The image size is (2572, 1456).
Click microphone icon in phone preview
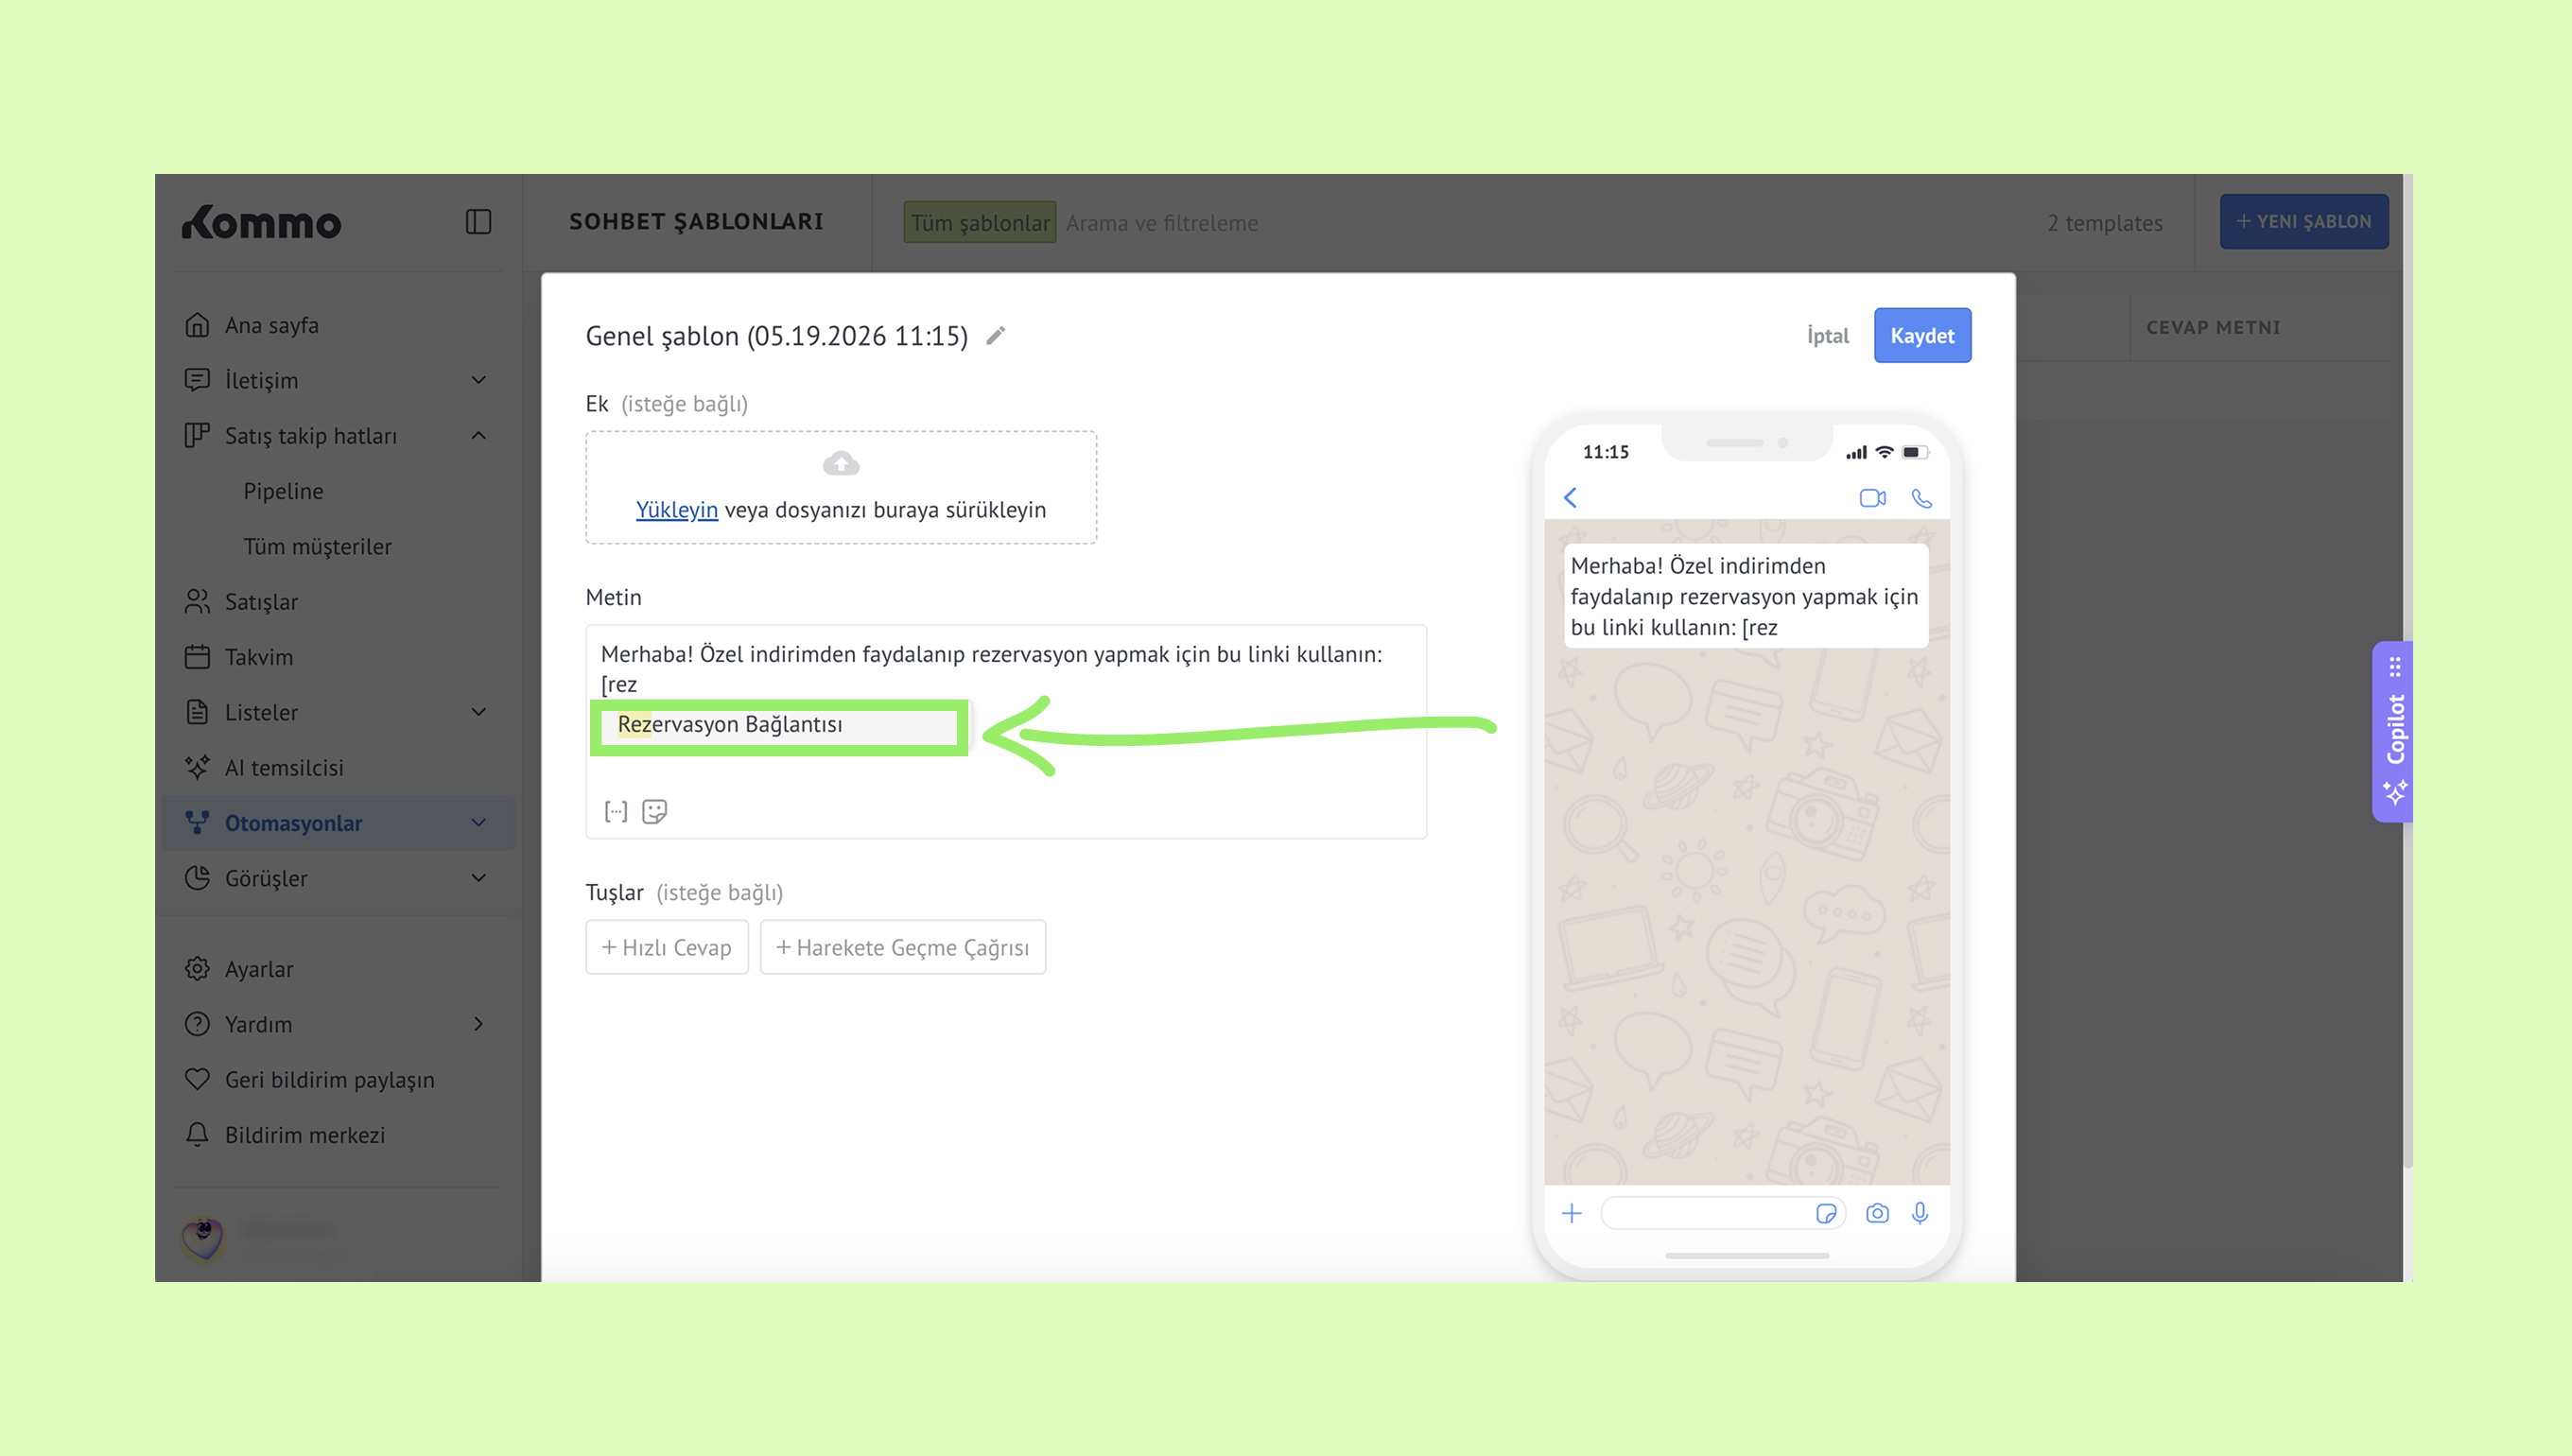(1920, 1213)
